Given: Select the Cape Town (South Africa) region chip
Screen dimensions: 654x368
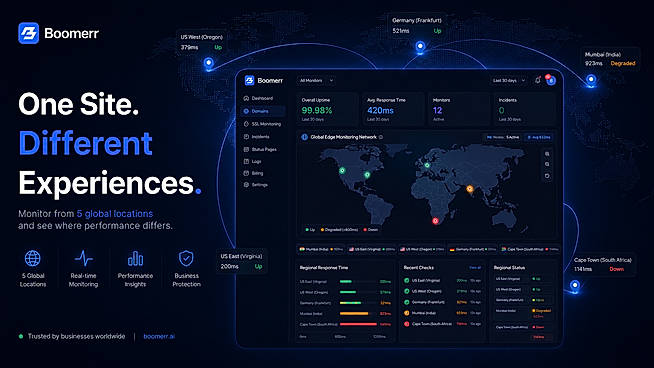Looking at the screenshot, I should click(x=529, y=249).
